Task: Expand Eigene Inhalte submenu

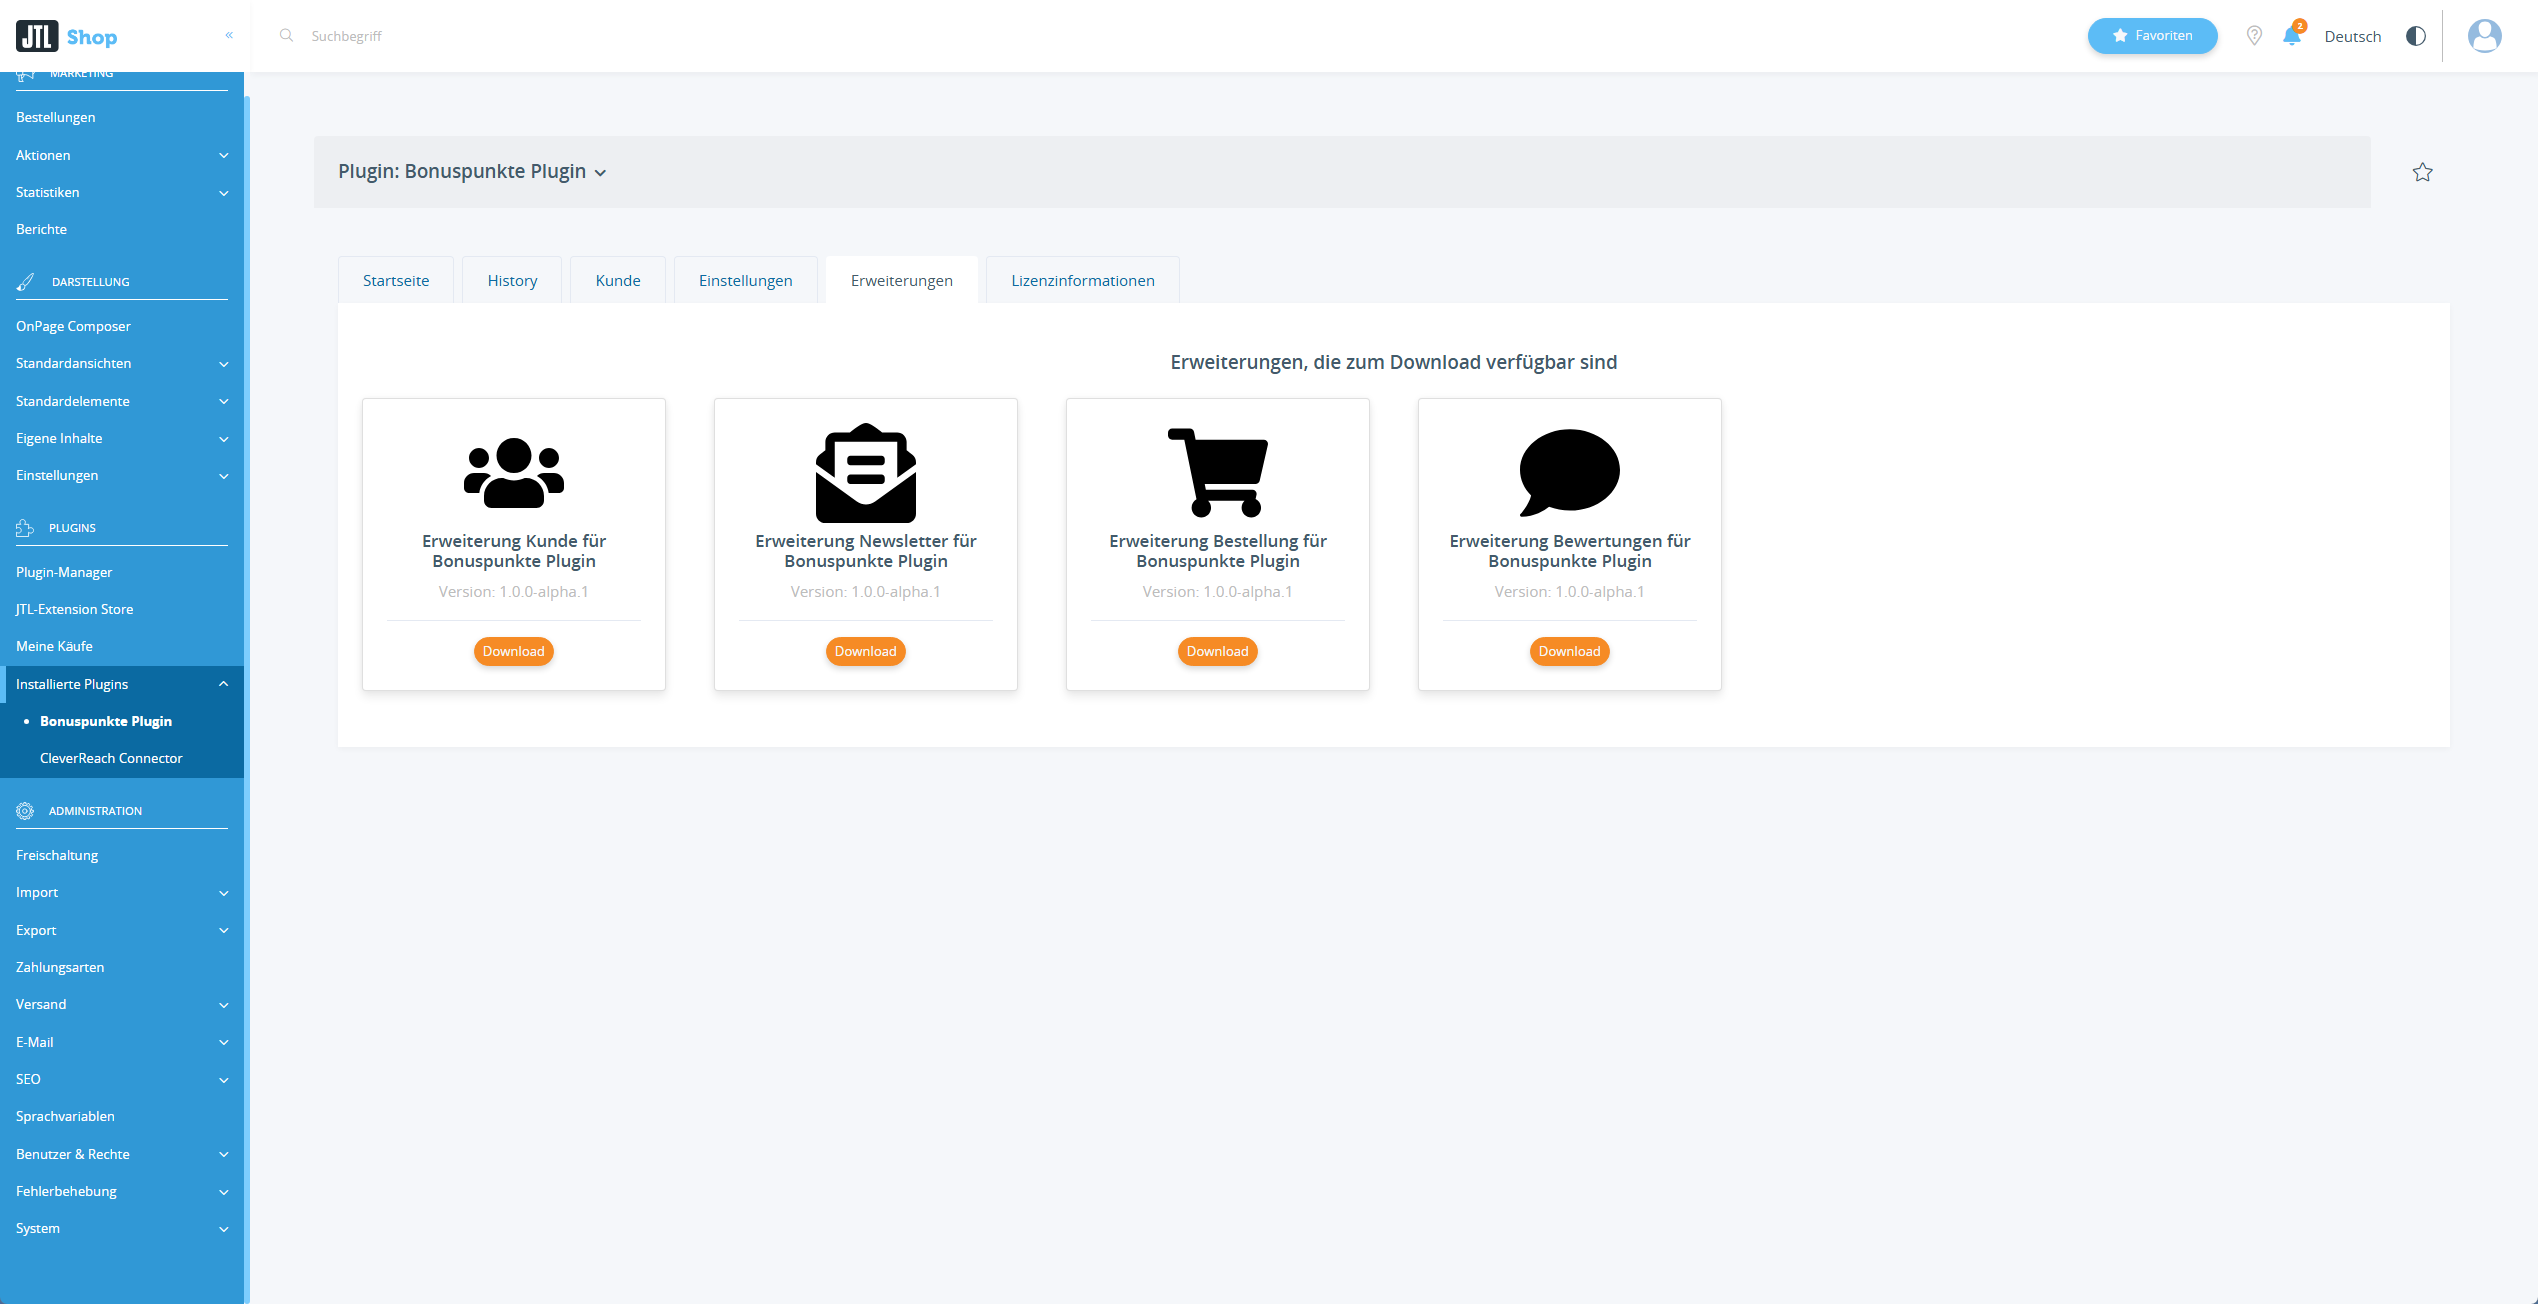Action: click(122, 438)
